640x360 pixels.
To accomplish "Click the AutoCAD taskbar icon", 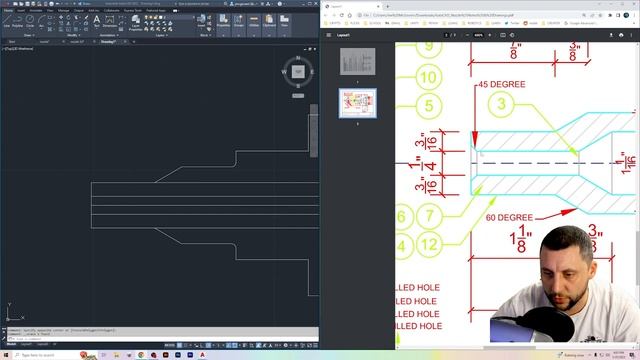I will 202,355.
